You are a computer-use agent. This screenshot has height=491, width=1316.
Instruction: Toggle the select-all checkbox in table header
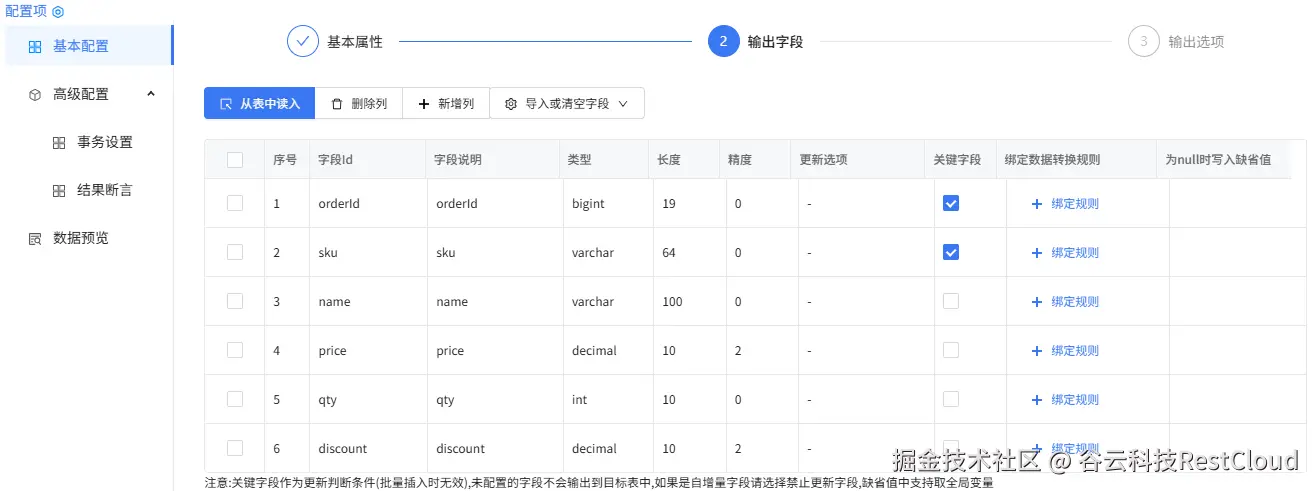point(235,160)
